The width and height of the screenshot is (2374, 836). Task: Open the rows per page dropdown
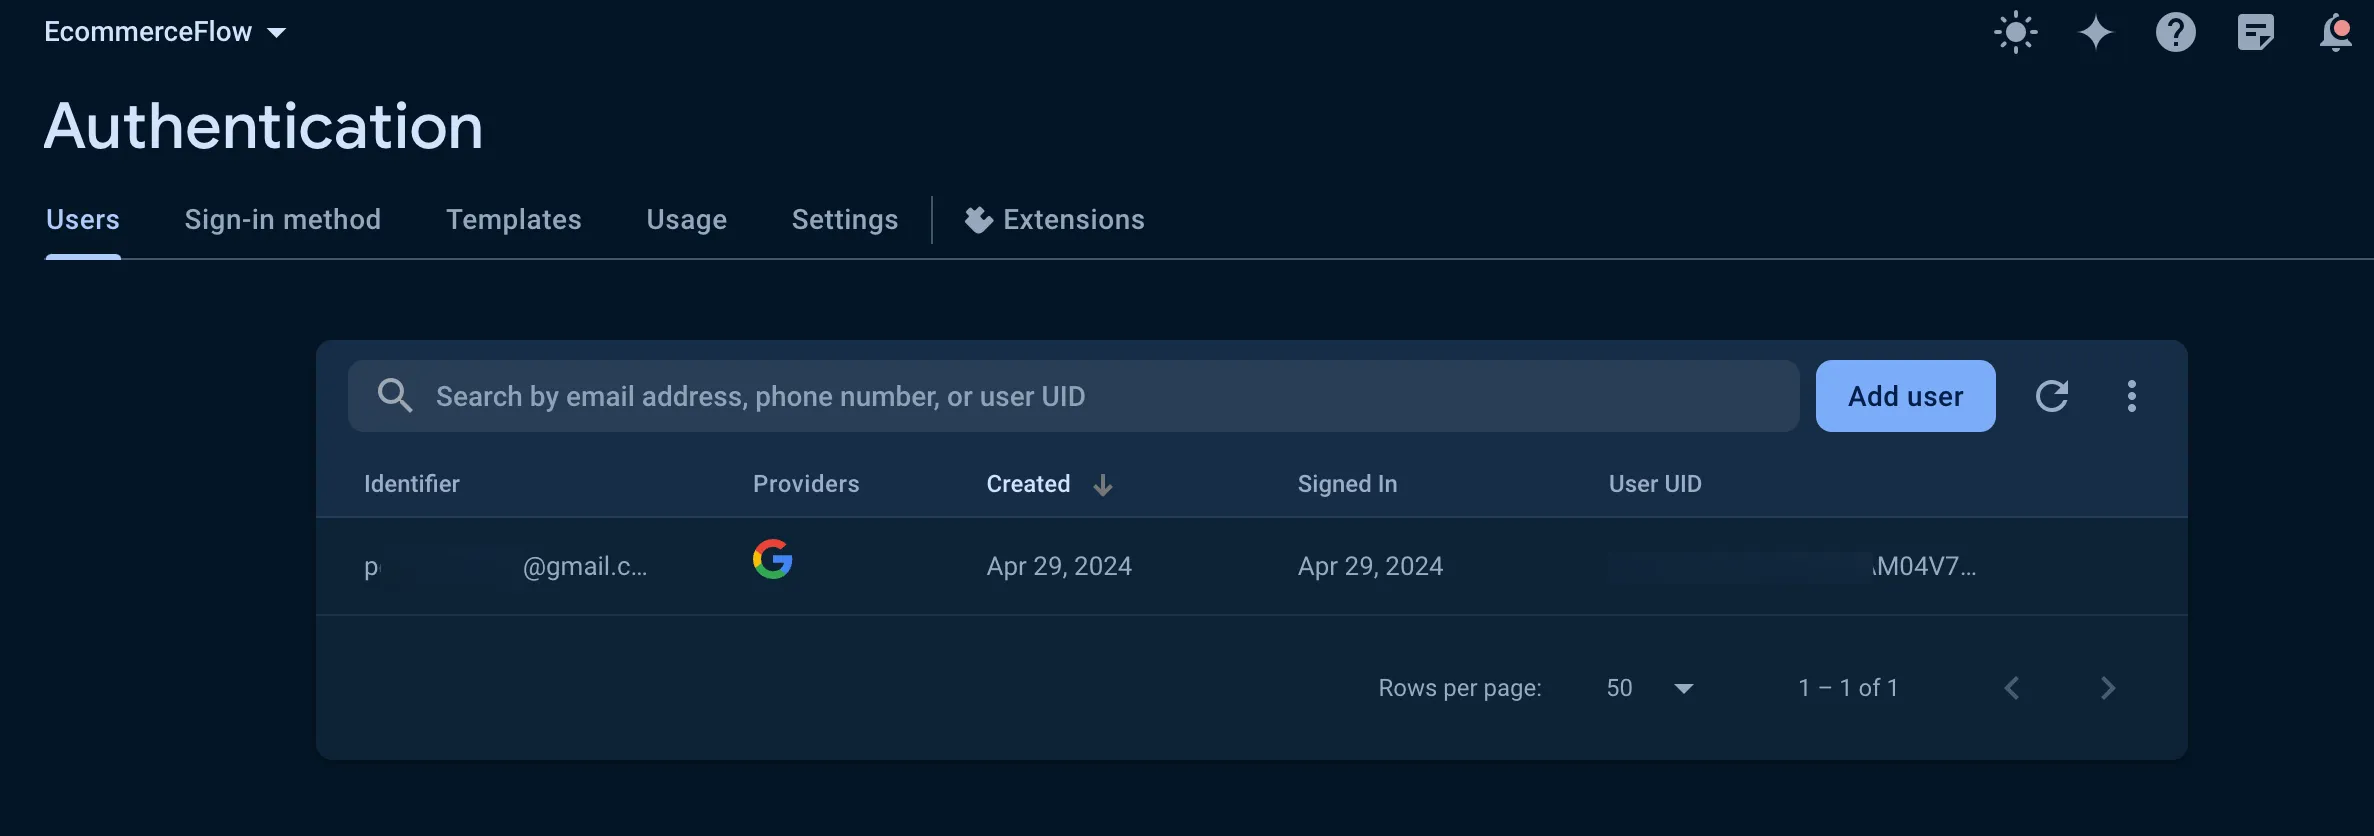tap(1649, 688)
